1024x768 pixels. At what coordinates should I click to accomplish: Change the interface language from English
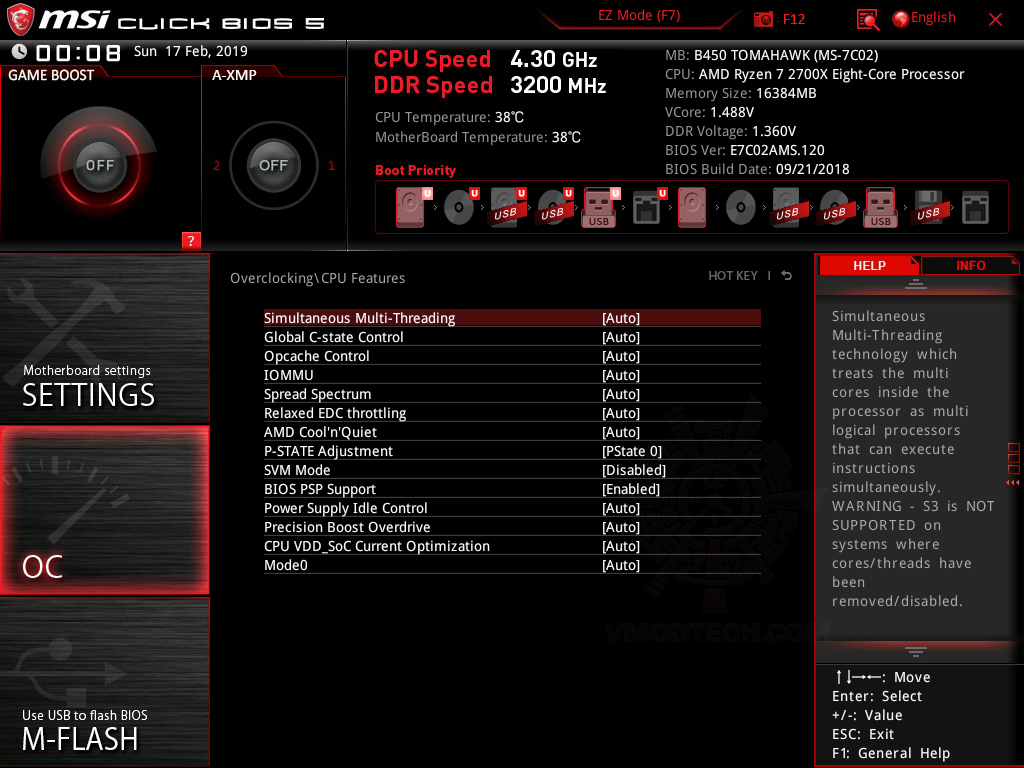point(924,17)
